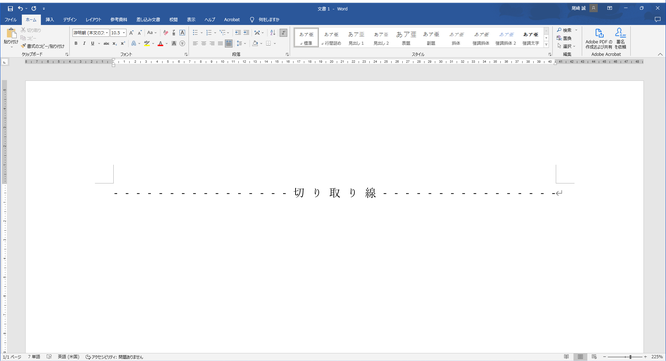Screen dimensions: 666x361
Task: Apply the yellow text highlight color
Action: [147, 43]
